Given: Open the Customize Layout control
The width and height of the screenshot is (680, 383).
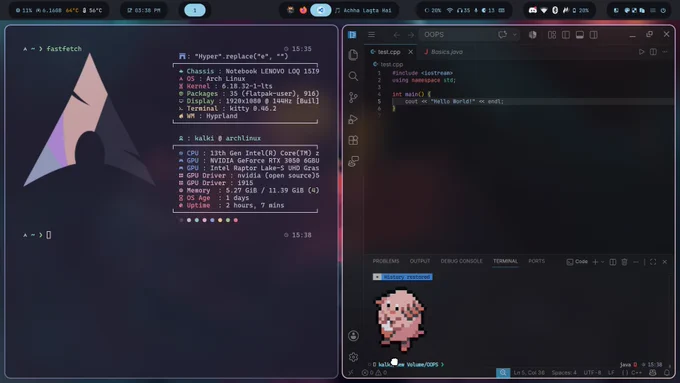Looking at the screenshot, I should pos(552,35).
